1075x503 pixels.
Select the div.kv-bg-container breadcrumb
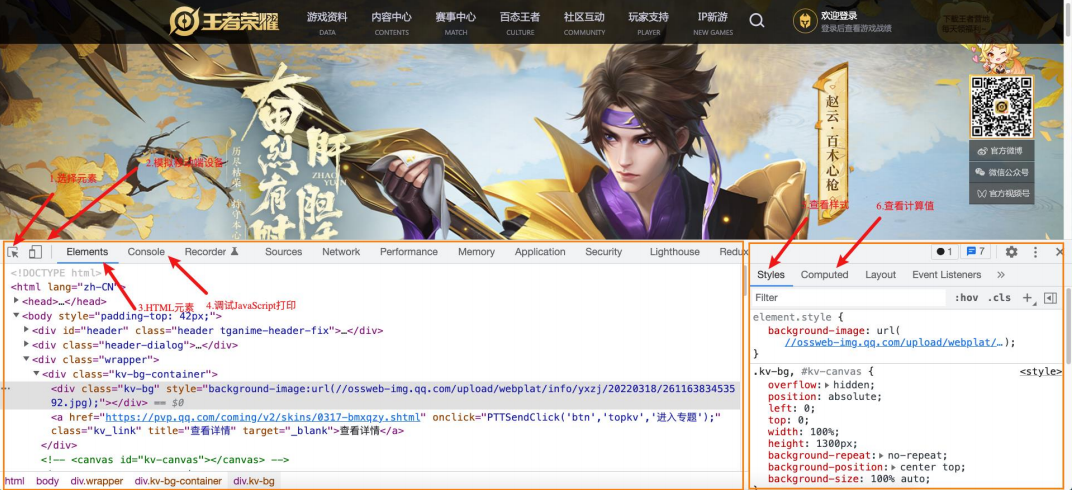coord(178,481)
